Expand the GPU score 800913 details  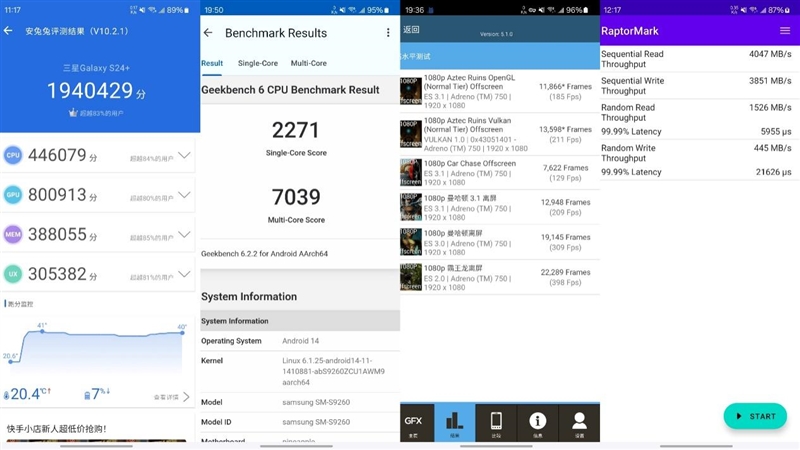point(184,195)
